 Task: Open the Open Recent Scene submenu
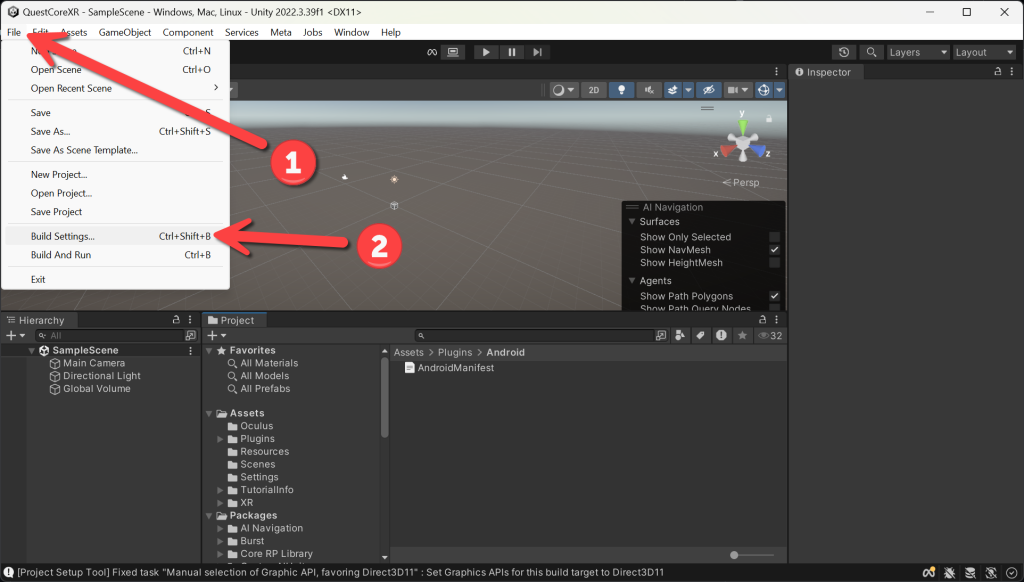pos(117,88)
